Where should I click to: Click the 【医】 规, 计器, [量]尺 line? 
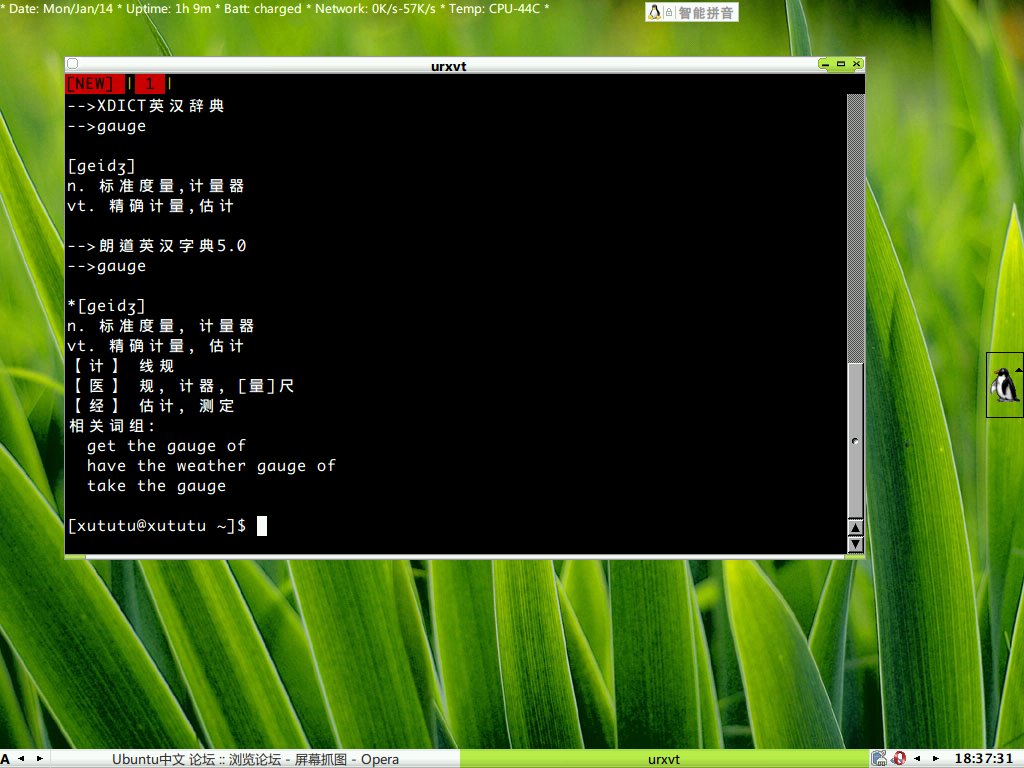tap(182, 386)
